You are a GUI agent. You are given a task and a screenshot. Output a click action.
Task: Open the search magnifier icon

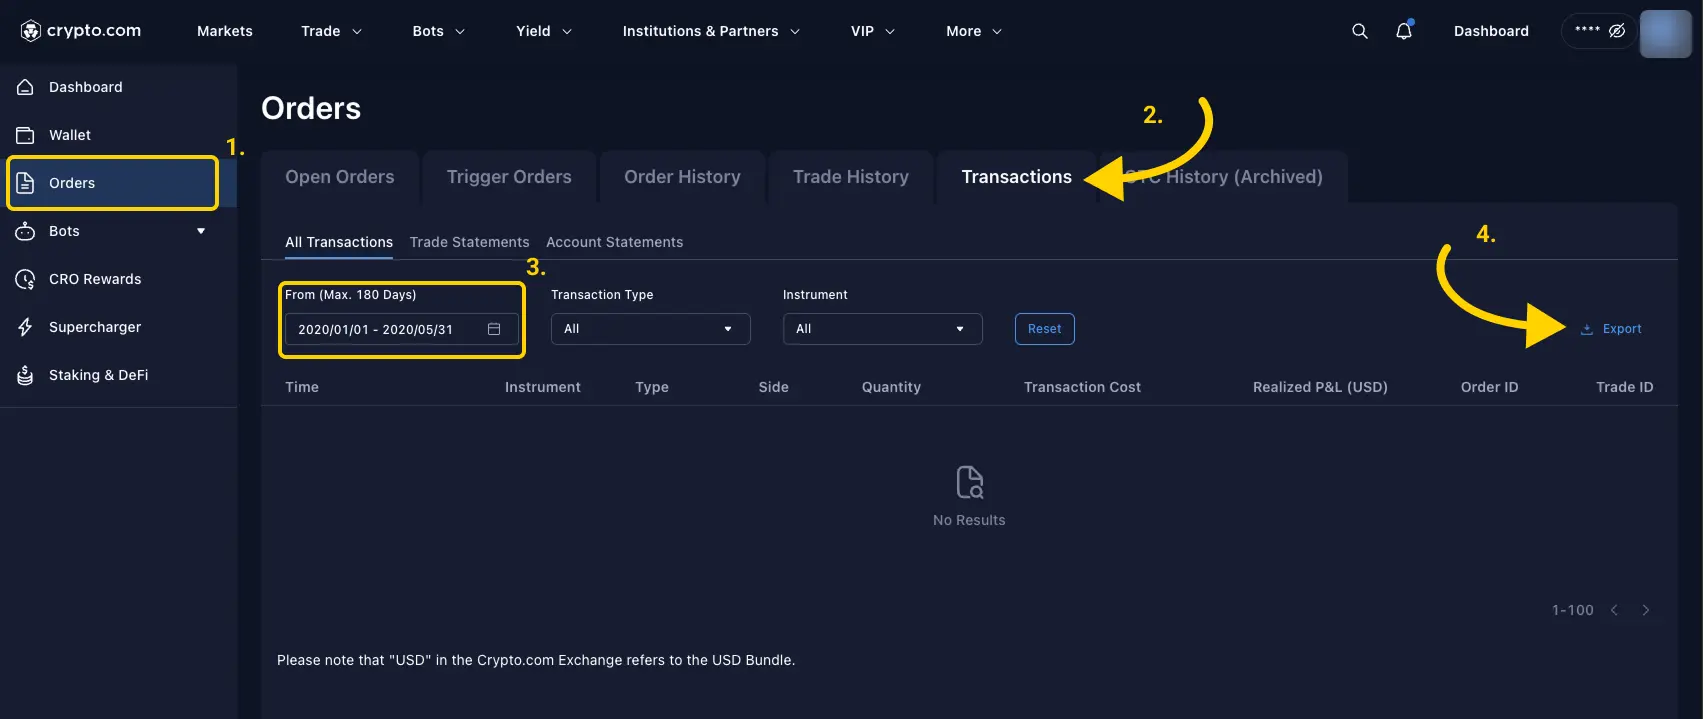coord(1360,31)
